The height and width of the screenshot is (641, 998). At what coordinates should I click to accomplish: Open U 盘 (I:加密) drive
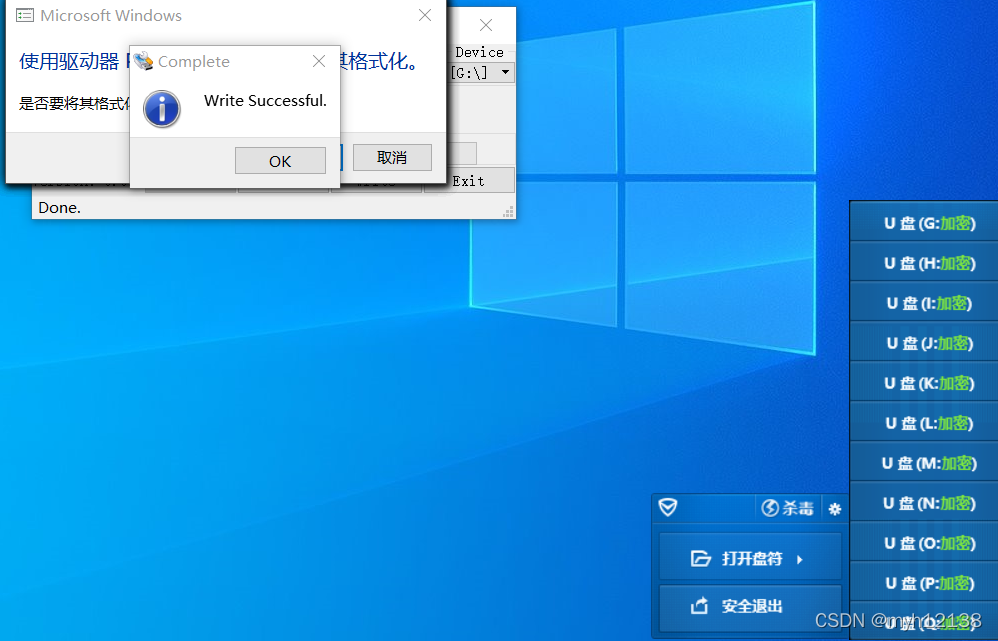pyautogui.click(x=924, y=303)
